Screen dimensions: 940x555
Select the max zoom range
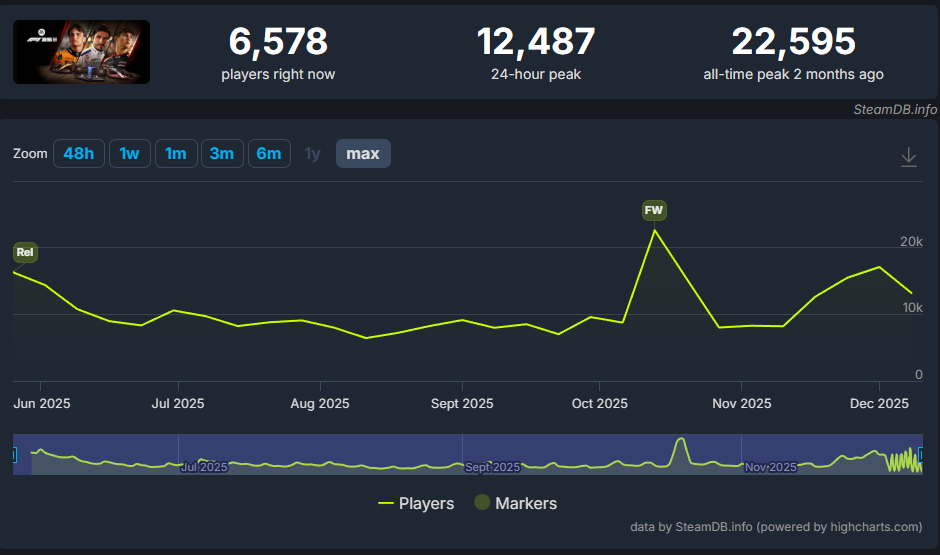(362, 154)
